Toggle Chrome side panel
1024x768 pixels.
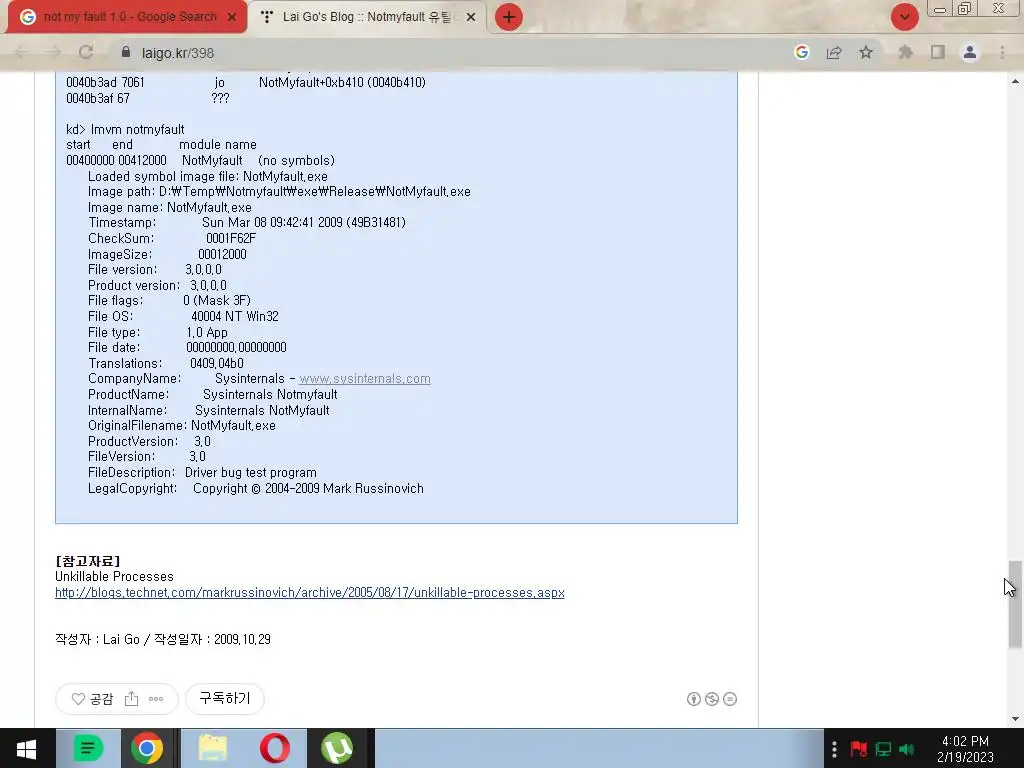tap(938, 52)
